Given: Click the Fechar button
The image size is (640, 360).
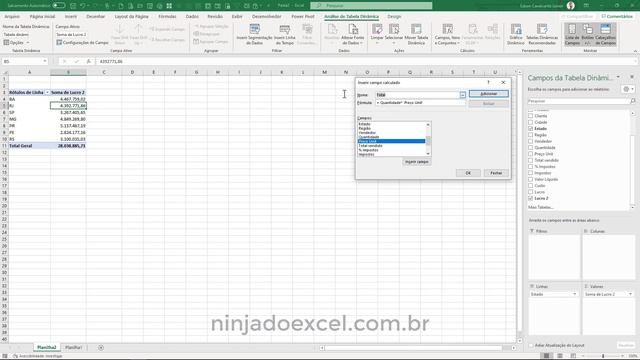Looking at the screenshot, I should 496,173.
